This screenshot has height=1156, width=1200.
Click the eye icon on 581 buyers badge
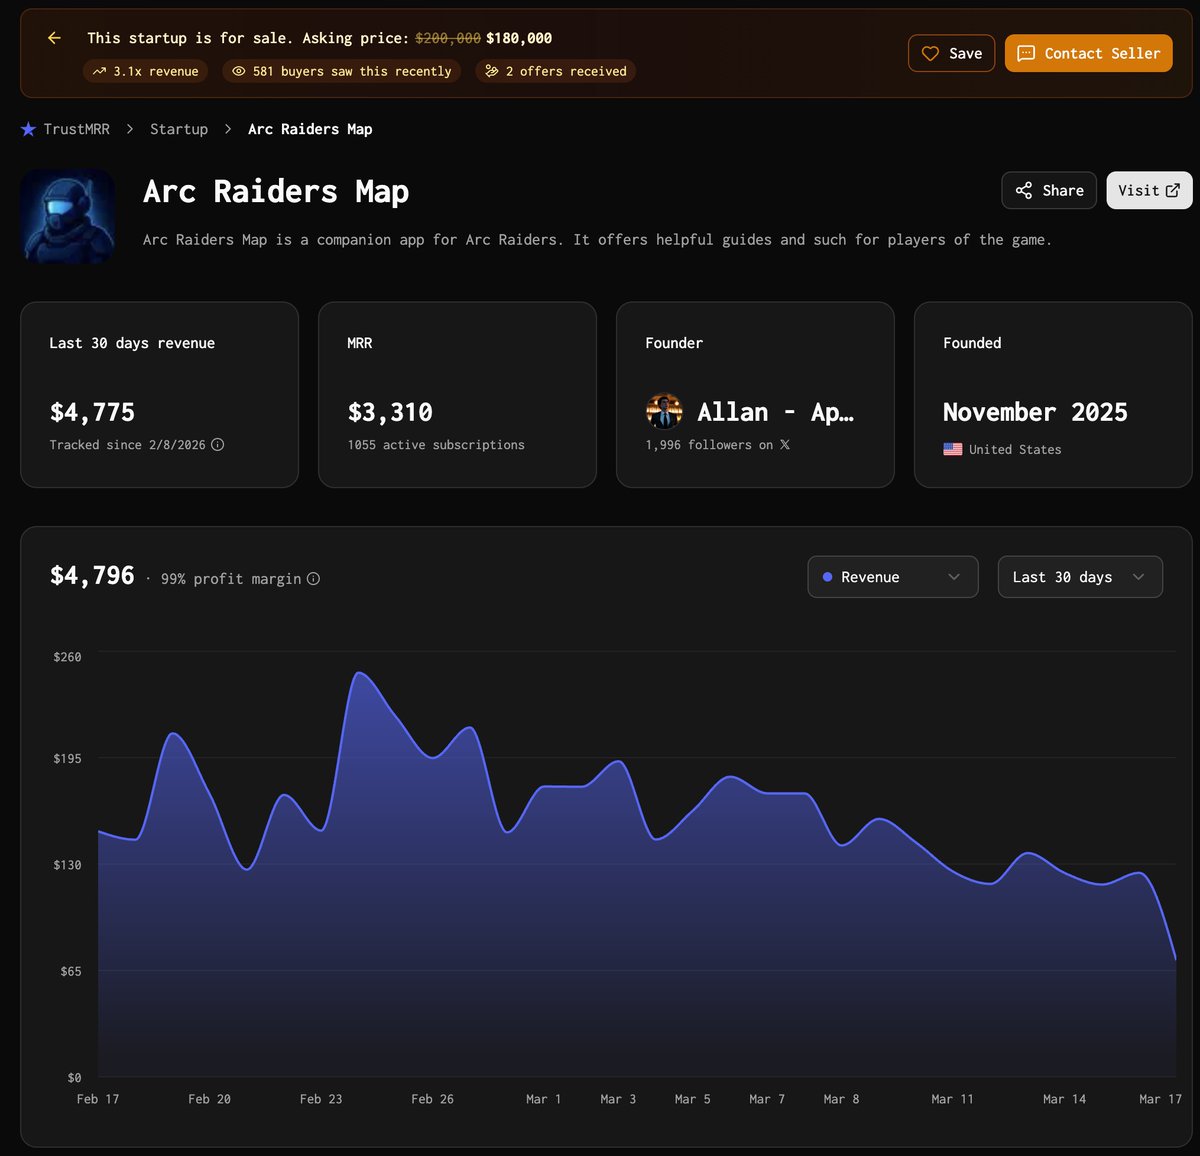click(238, 71)
